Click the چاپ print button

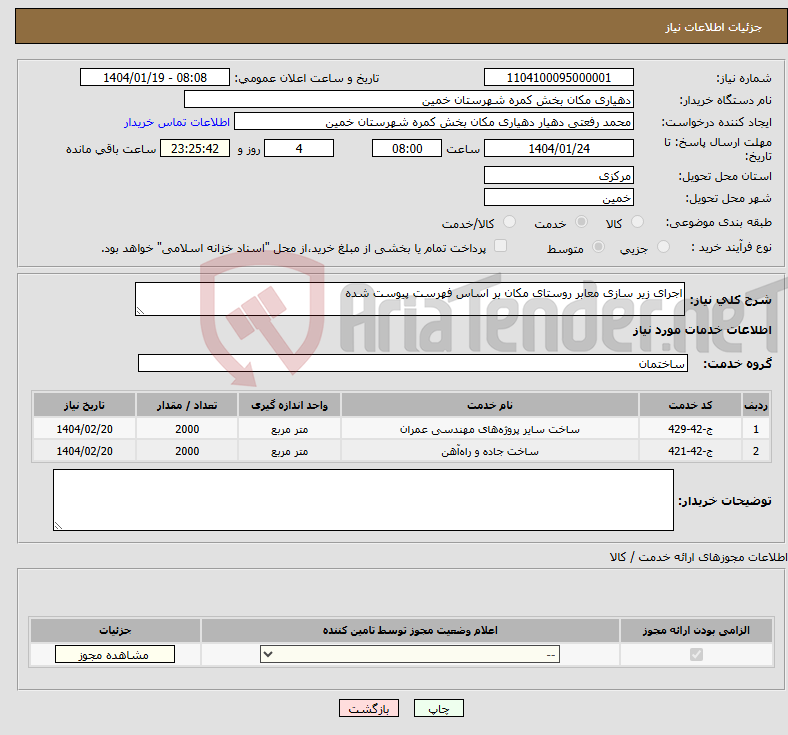[x=439, y=708]
